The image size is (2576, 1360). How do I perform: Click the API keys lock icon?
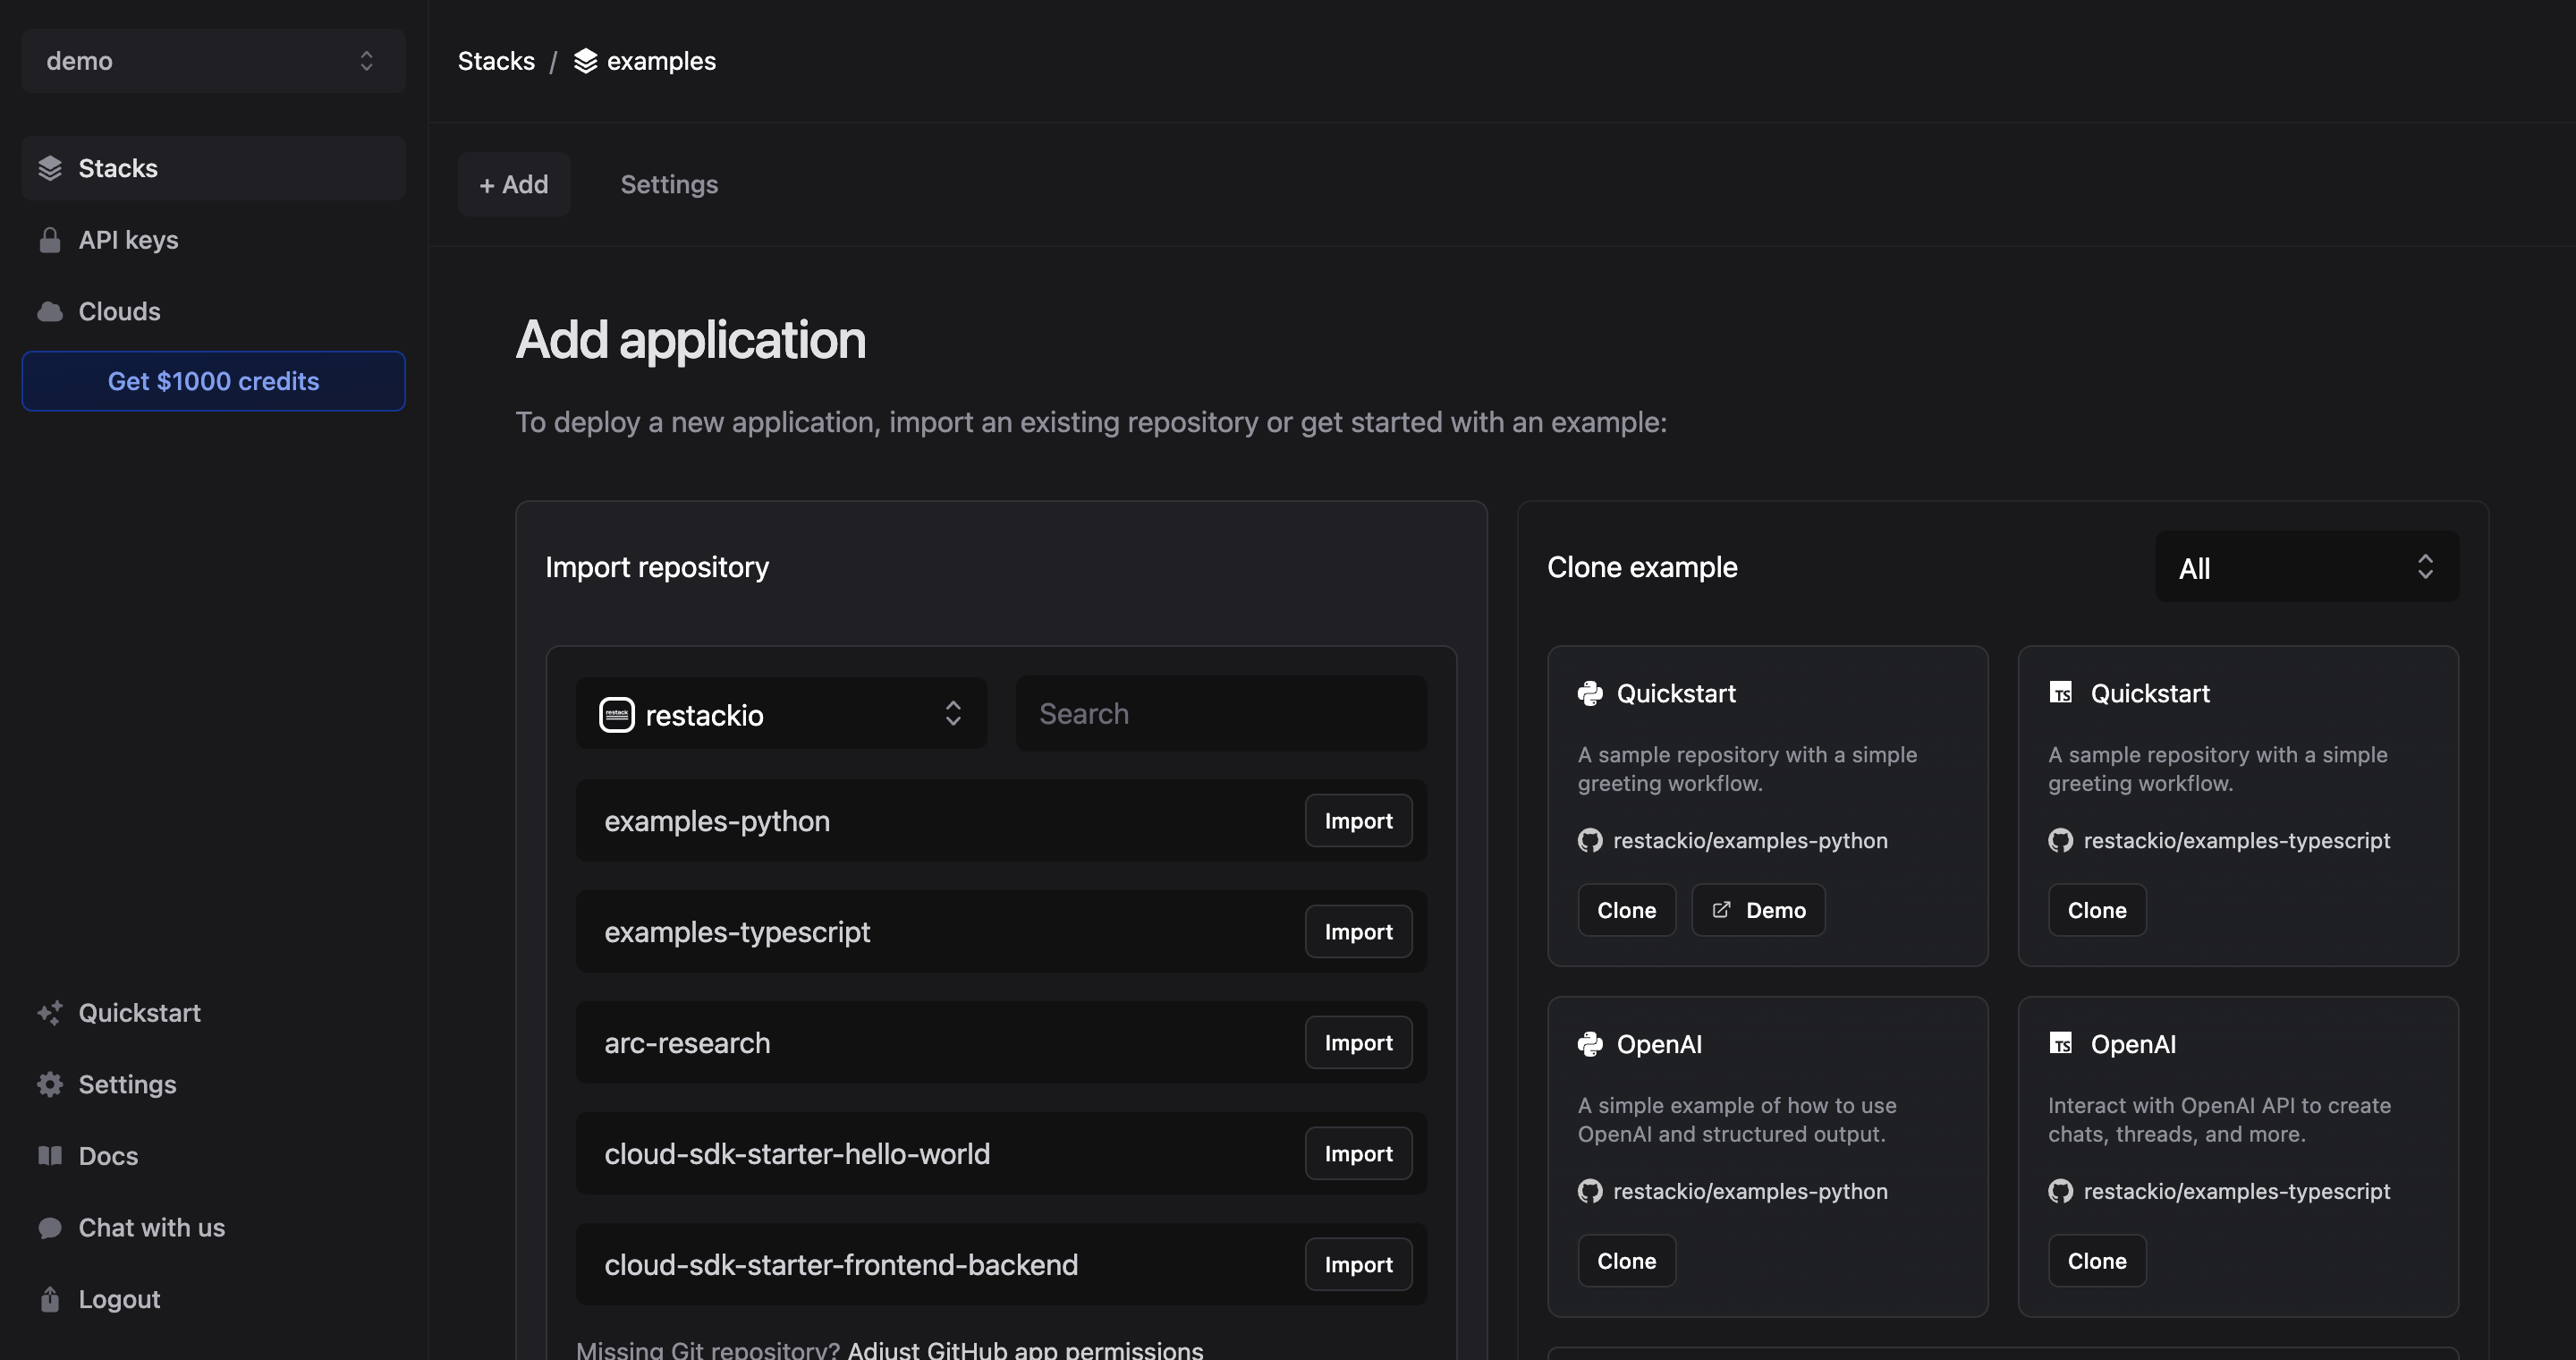[50, 240]
